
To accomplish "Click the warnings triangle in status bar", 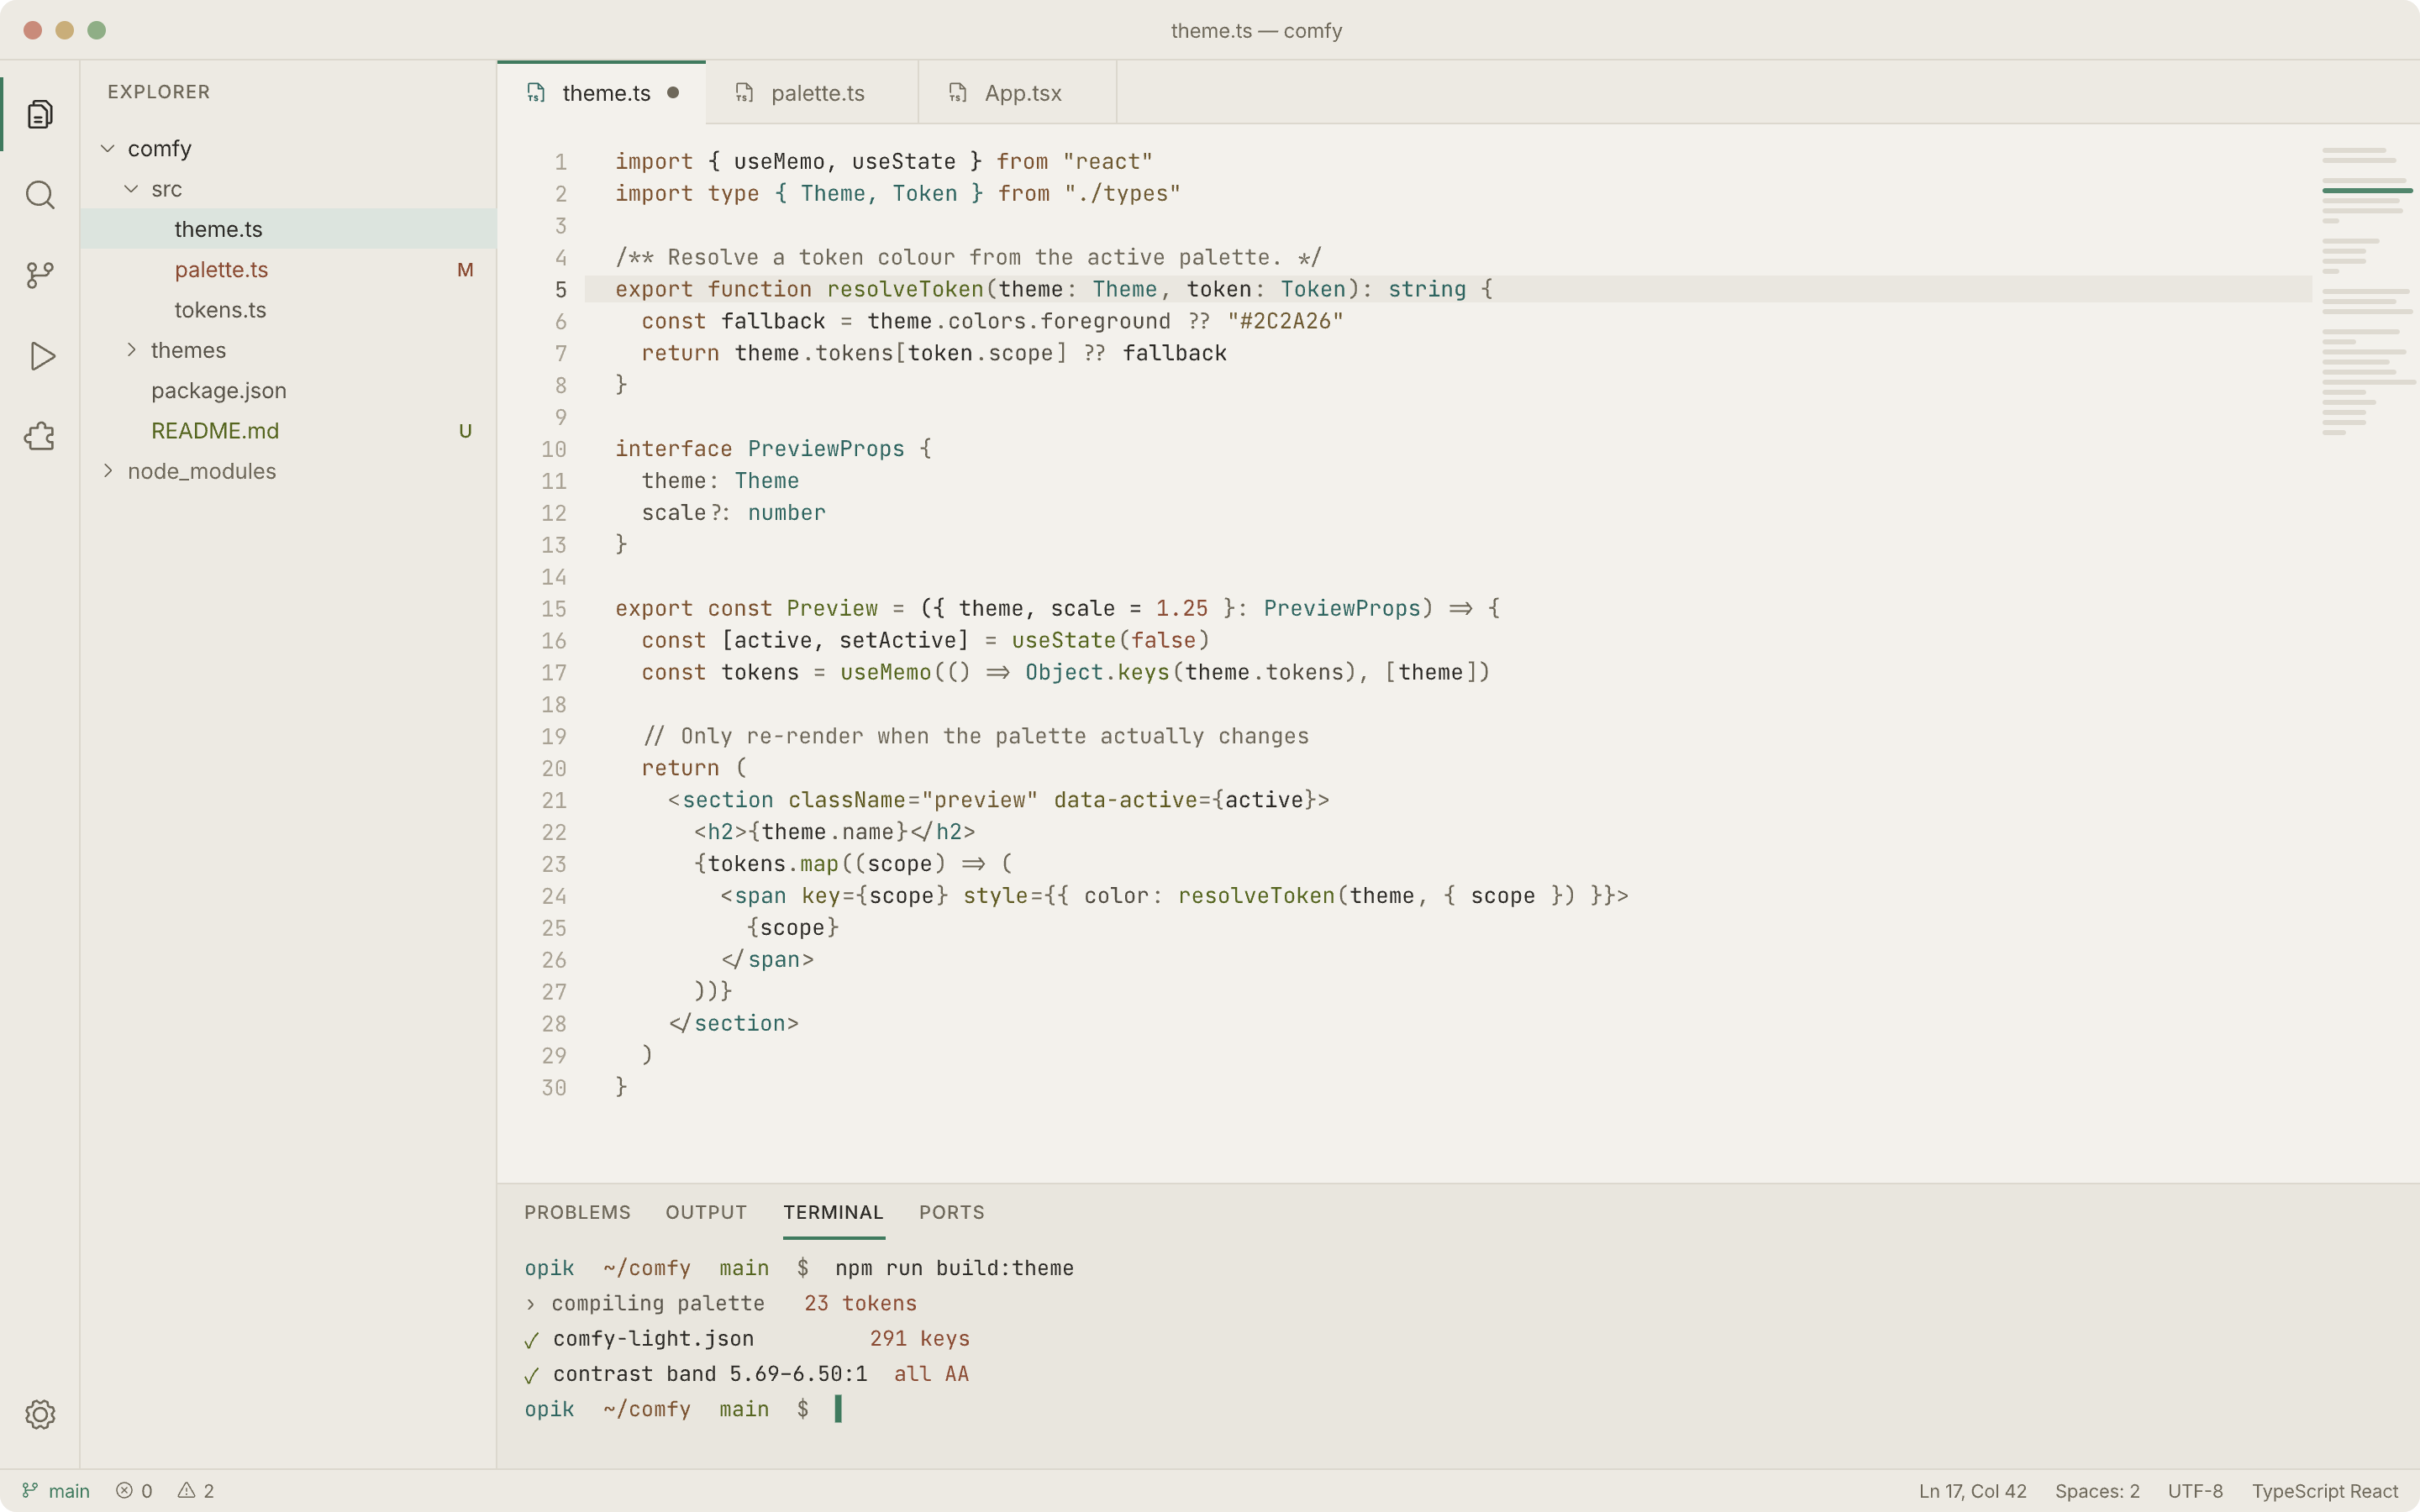I will (x=186, y=1490).
